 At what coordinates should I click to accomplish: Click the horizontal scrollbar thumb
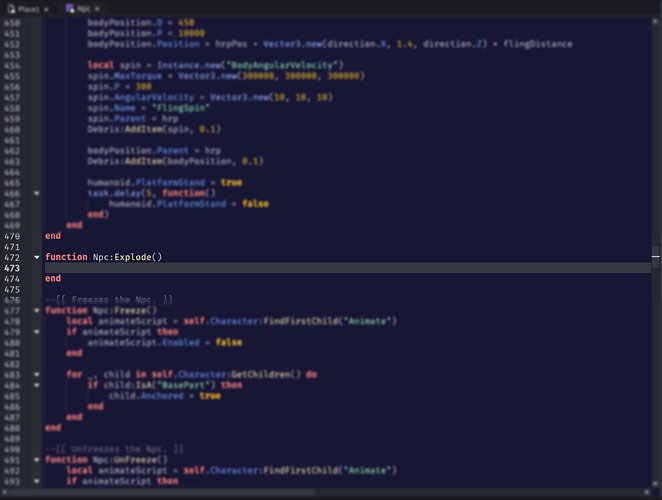[160, 492]
